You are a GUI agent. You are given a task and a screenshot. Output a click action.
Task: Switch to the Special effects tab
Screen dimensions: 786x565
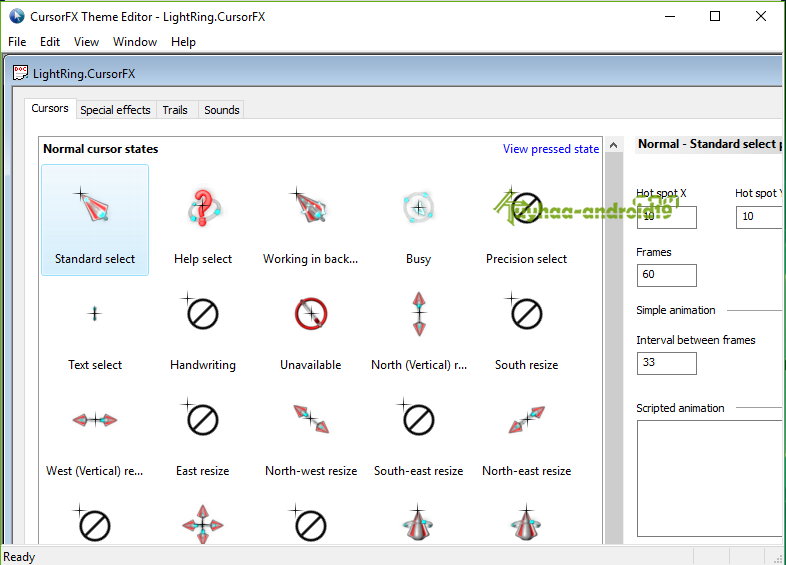pos(115,110)
